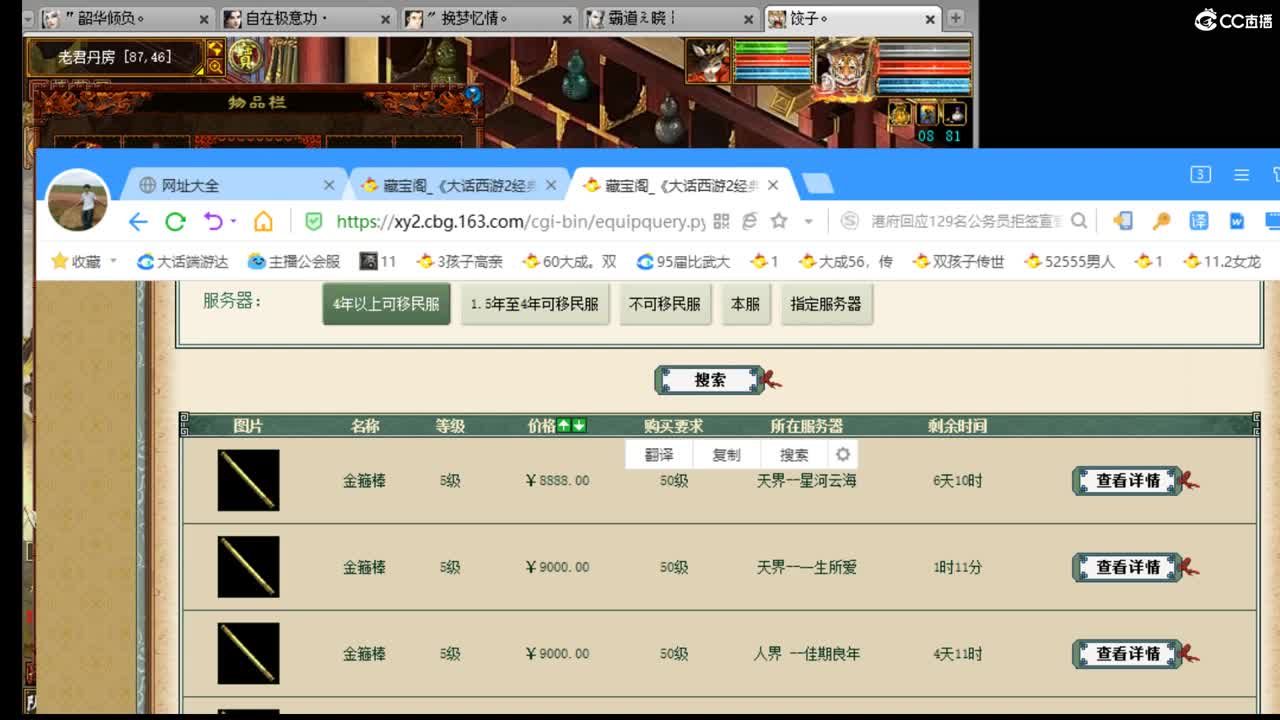Expand the address bar dropdown arrow
The height and width of the screenshot is (720, 1280).
(x=808, y=221)
